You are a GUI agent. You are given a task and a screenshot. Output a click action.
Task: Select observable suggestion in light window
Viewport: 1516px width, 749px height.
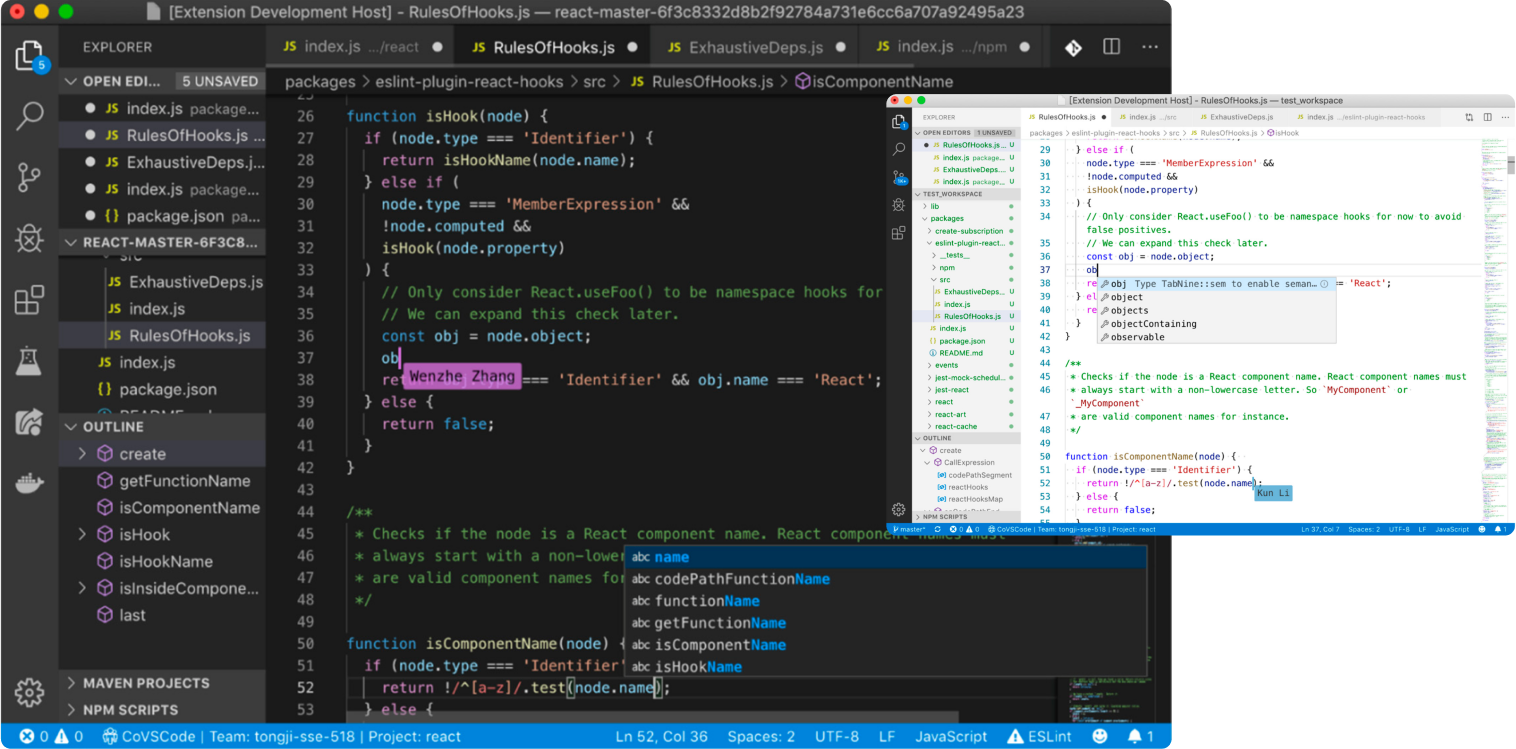(1216, 337)
